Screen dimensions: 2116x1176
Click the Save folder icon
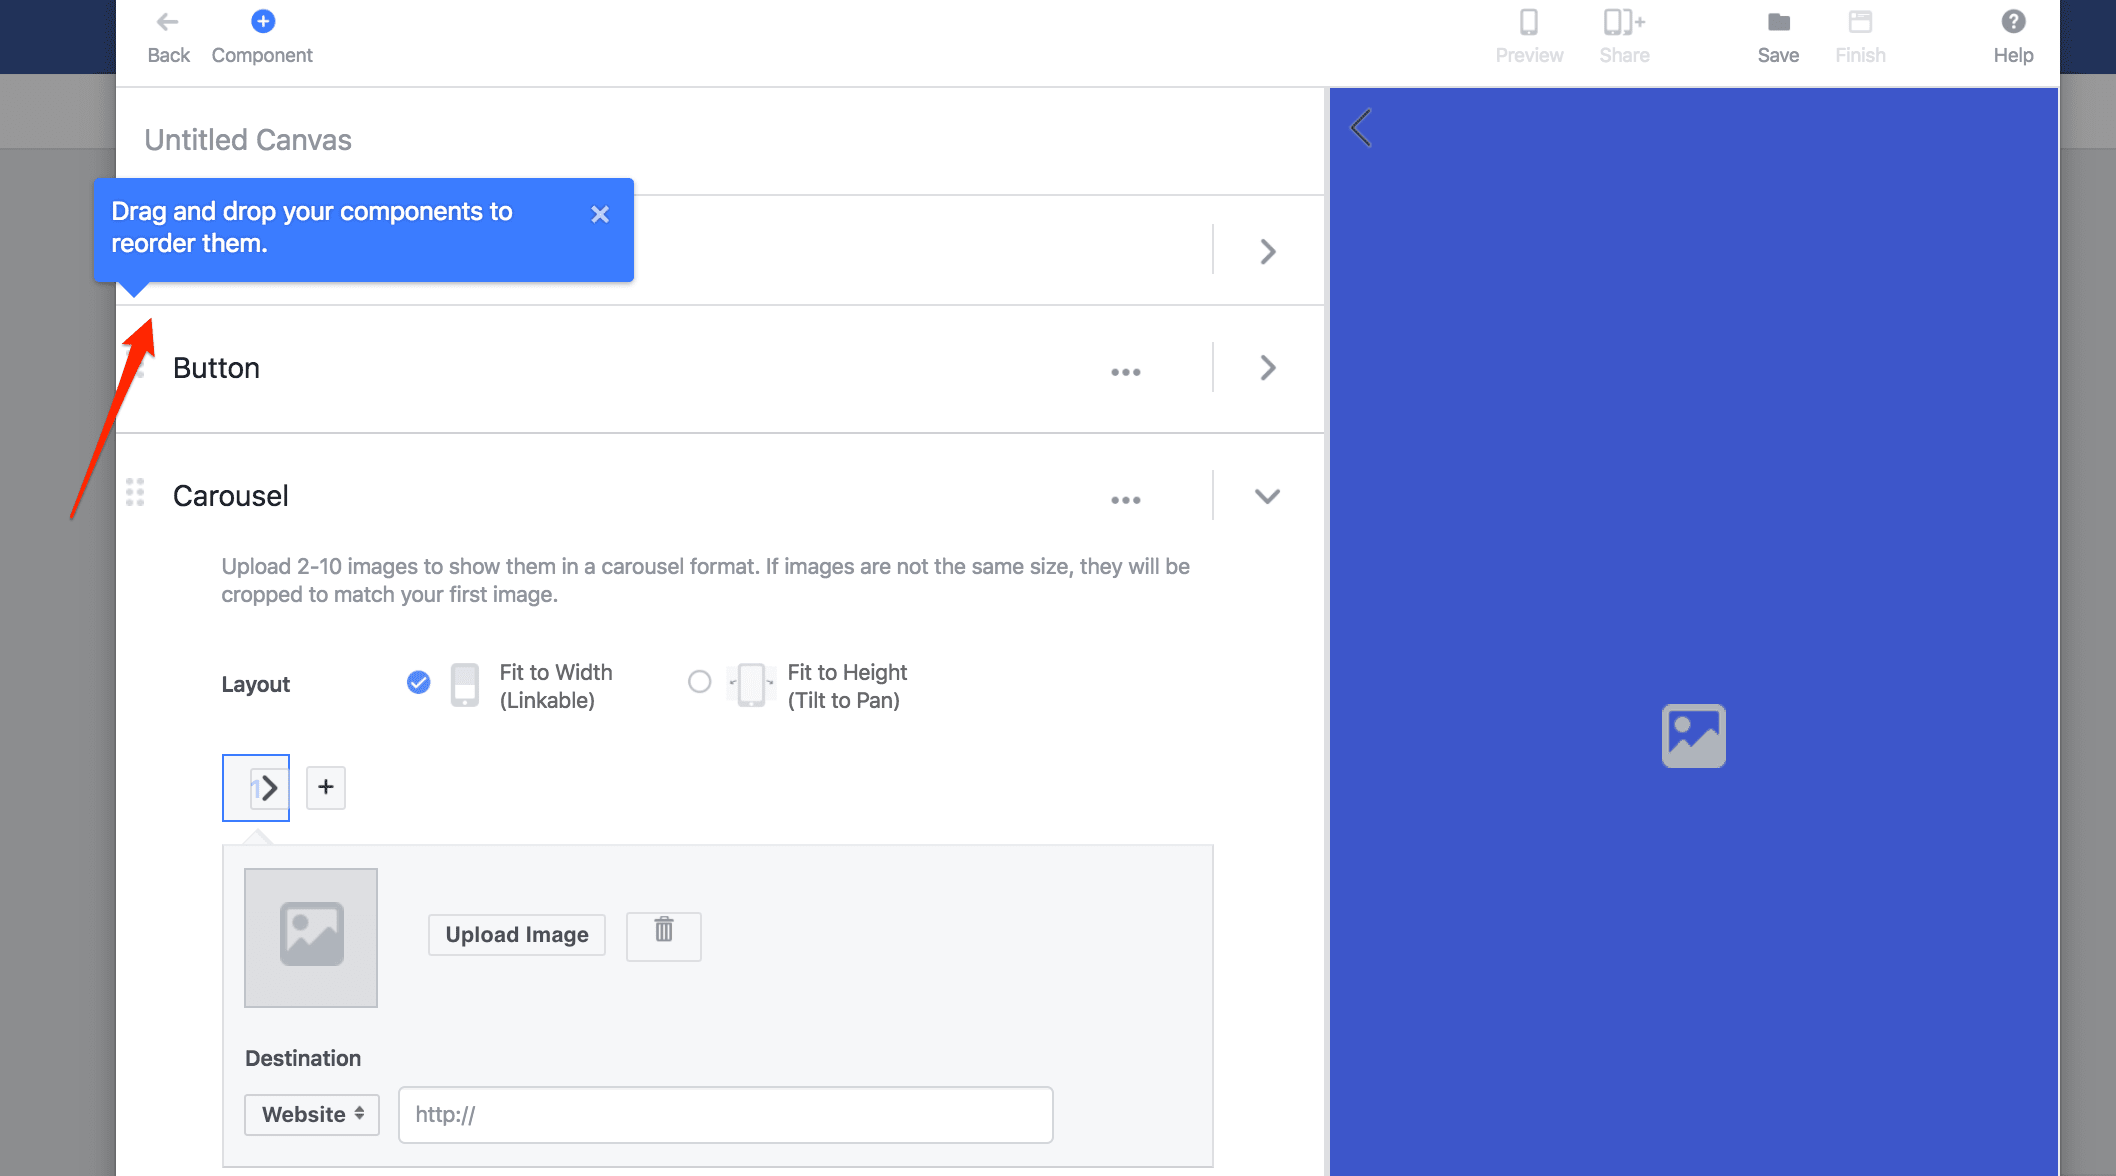pyautogui.click(x=1778, y=22)
